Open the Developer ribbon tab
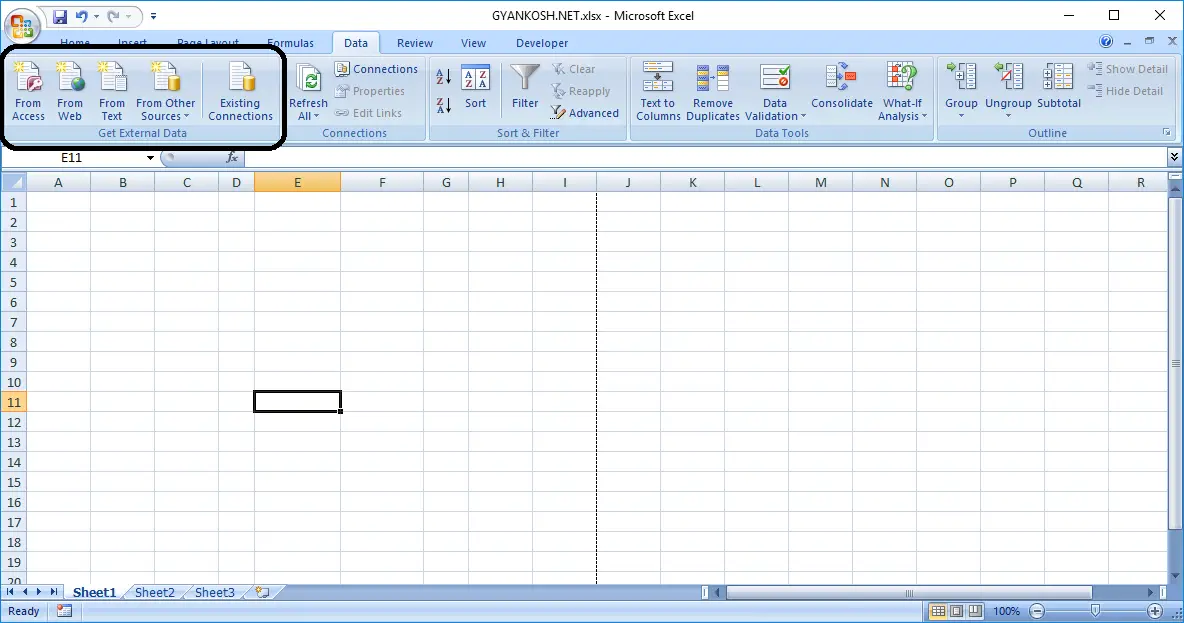1184x623 pixels. coord(541,43)
